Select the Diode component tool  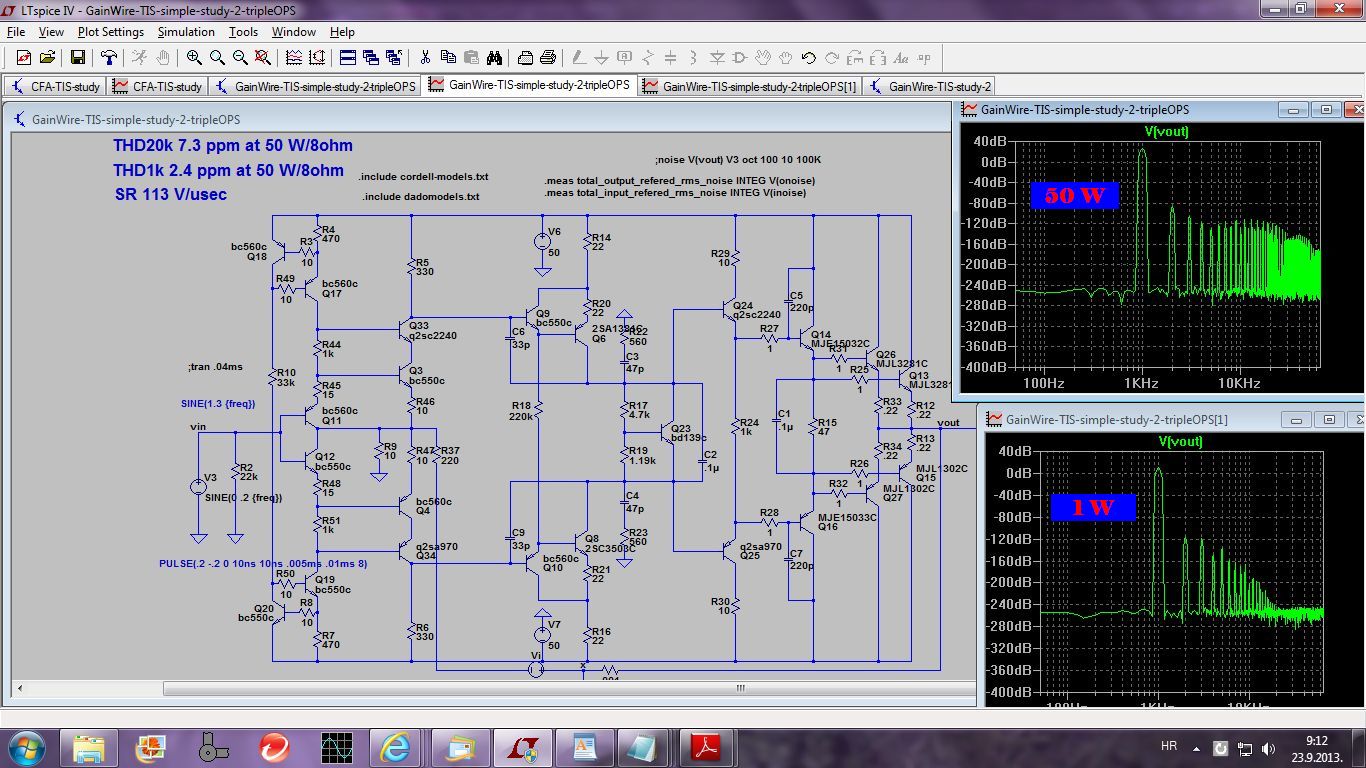(717, 58)
